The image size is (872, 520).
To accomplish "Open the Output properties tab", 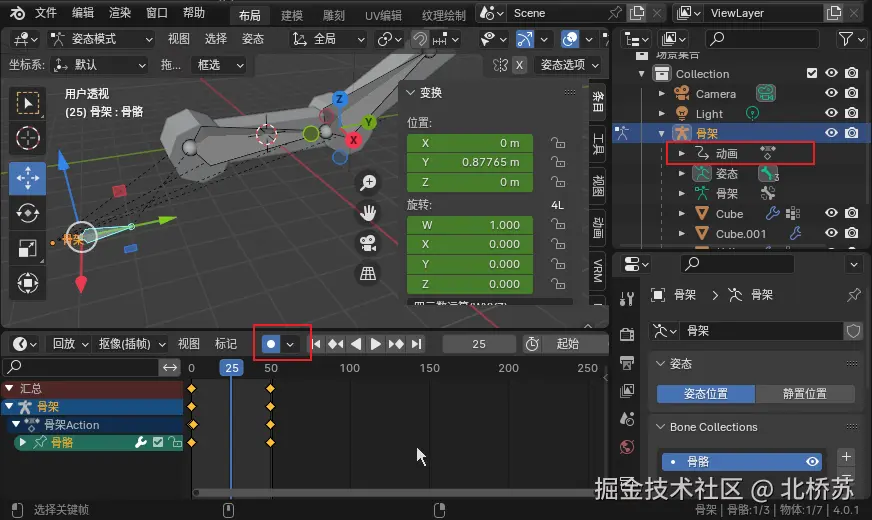I will (627, 363).
